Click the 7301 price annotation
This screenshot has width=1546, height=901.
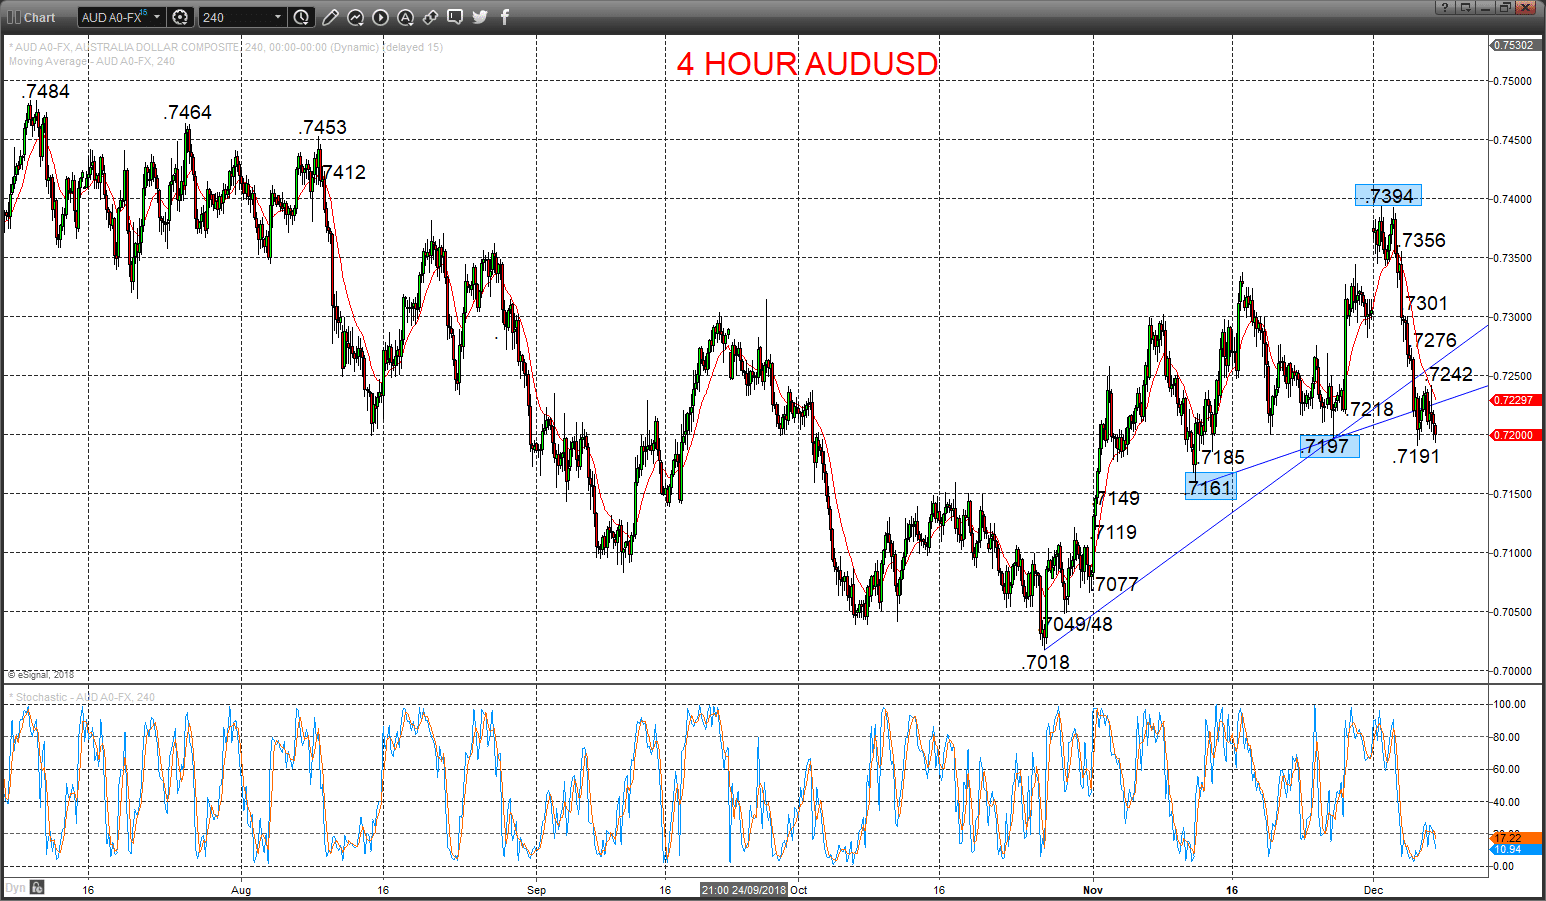[x=1426, y=303]
